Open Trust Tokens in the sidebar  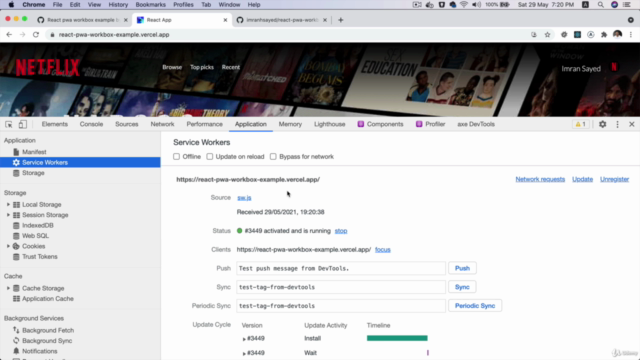pos(40,257)
